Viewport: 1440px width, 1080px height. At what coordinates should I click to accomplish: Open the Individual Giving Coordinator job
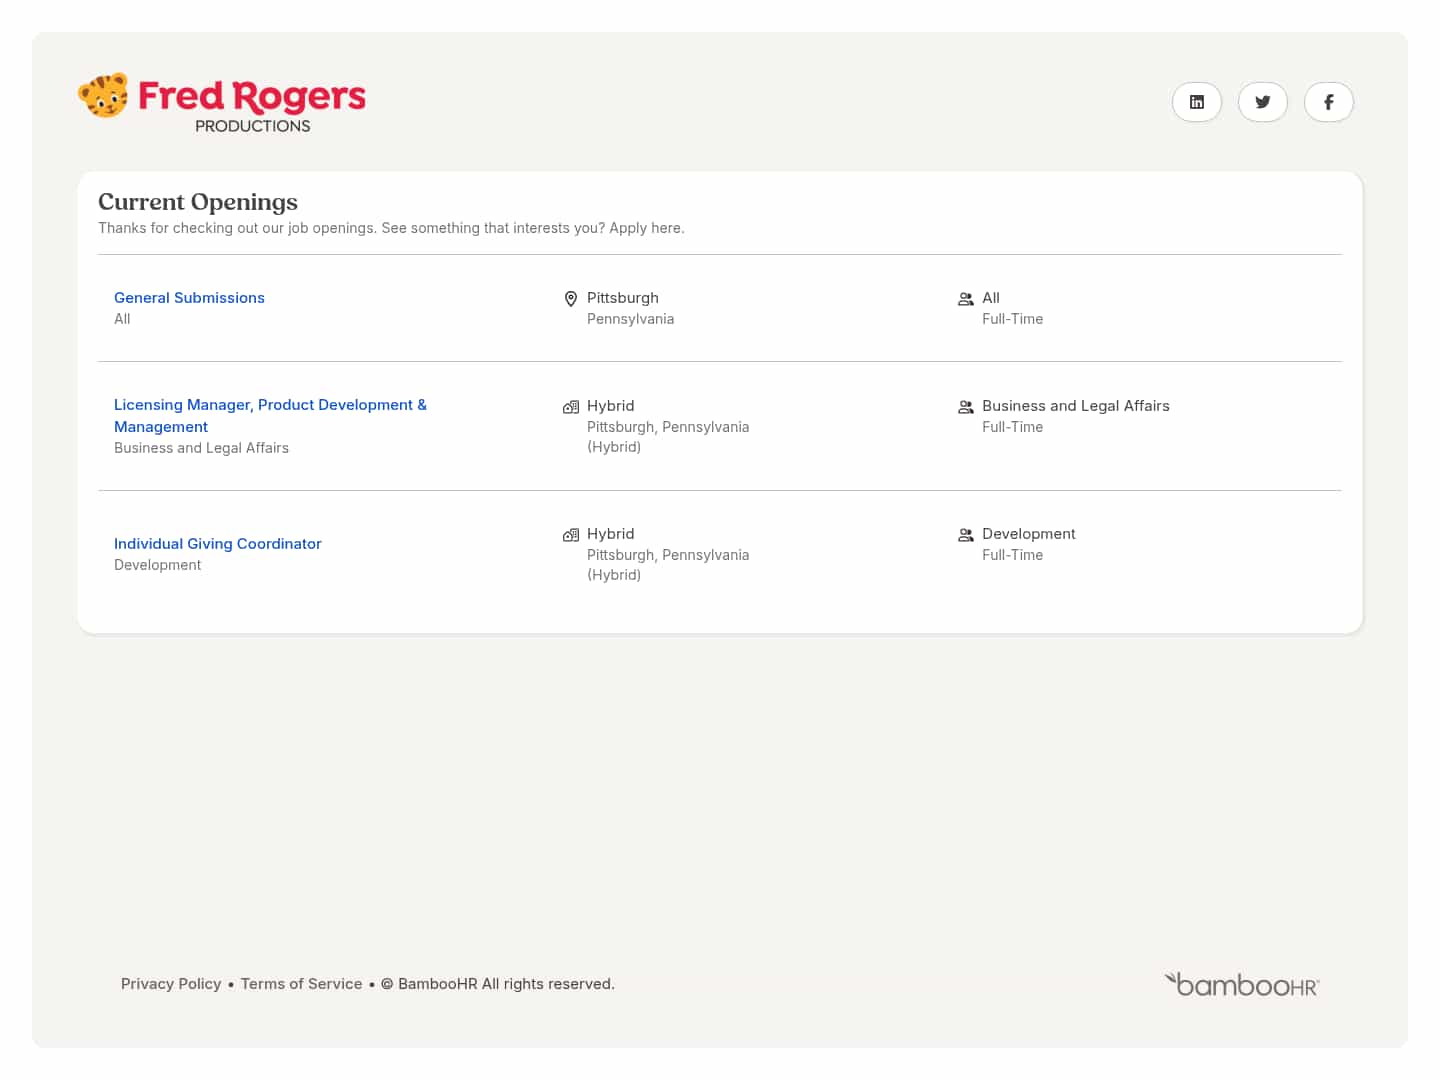[218, 544]
